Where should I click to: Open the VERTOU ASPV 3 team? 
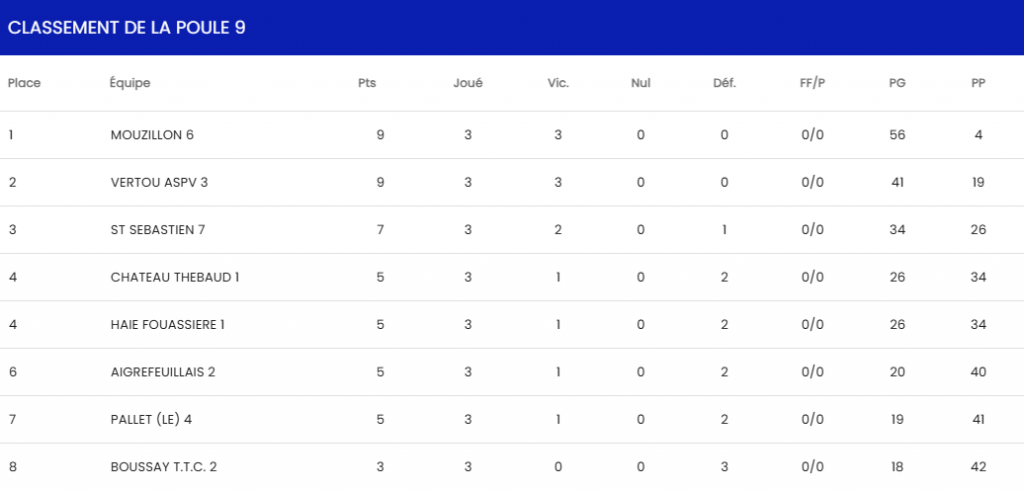[159, 182]
